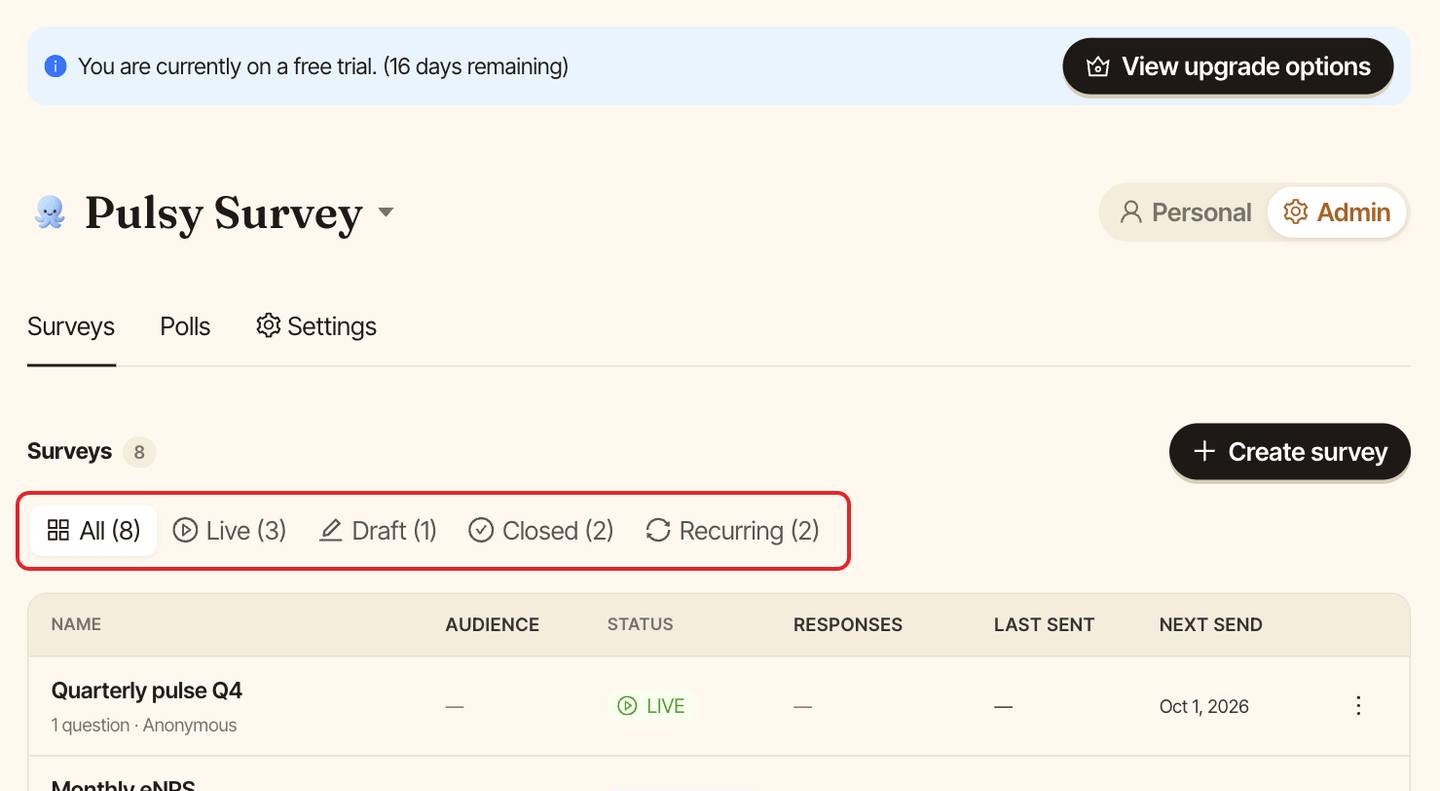
Task: Filter surveys by Live (3)
Action: tap(230, 530)
